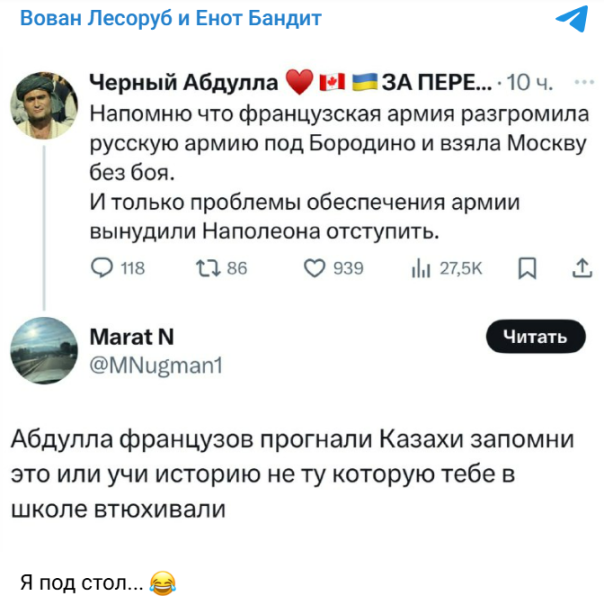
Task: Open the channel Вован Лесоруб и Енот Бандит
Action: coord(171,20)
